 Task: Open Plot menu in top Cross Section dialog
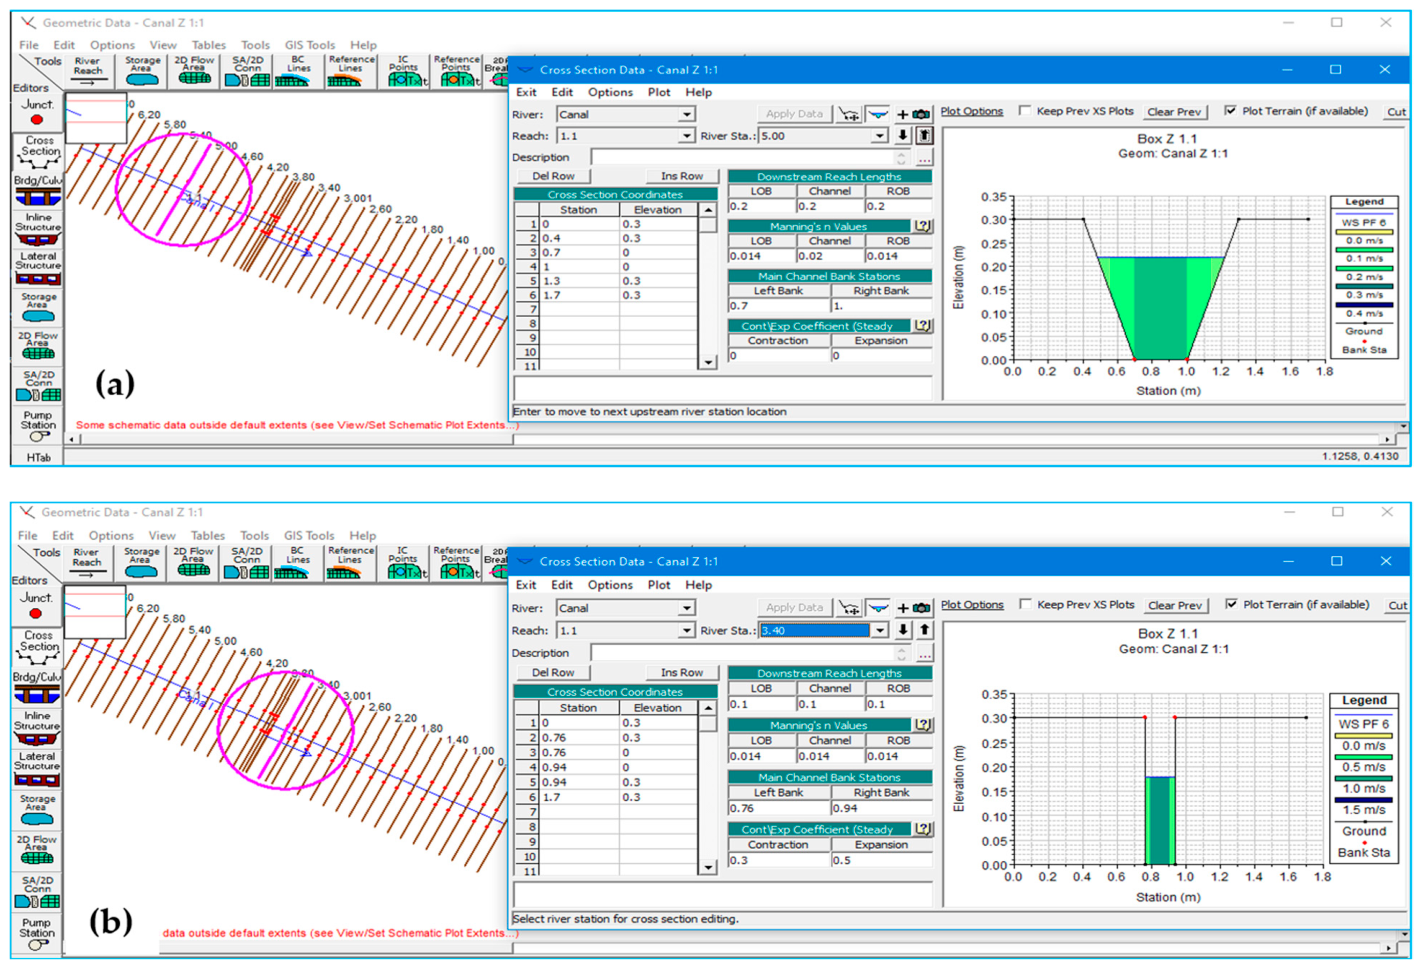click(659, 92)
